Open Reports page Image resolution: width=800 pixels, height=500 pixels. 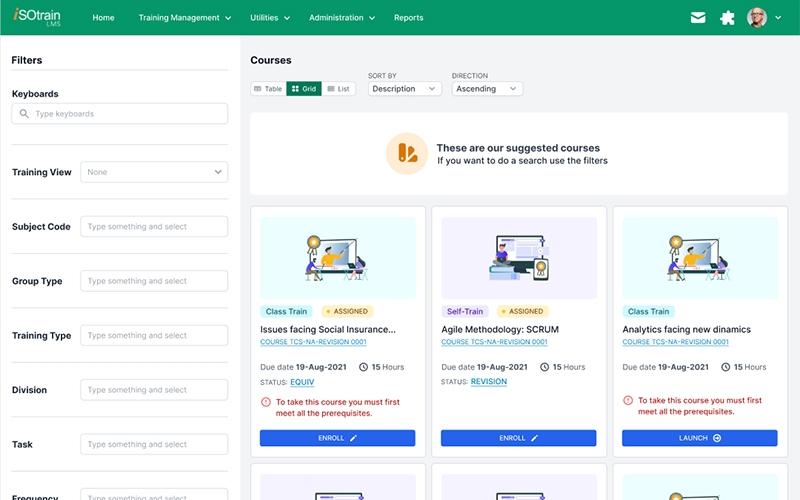pyautogui.click(x=409, y=18)
